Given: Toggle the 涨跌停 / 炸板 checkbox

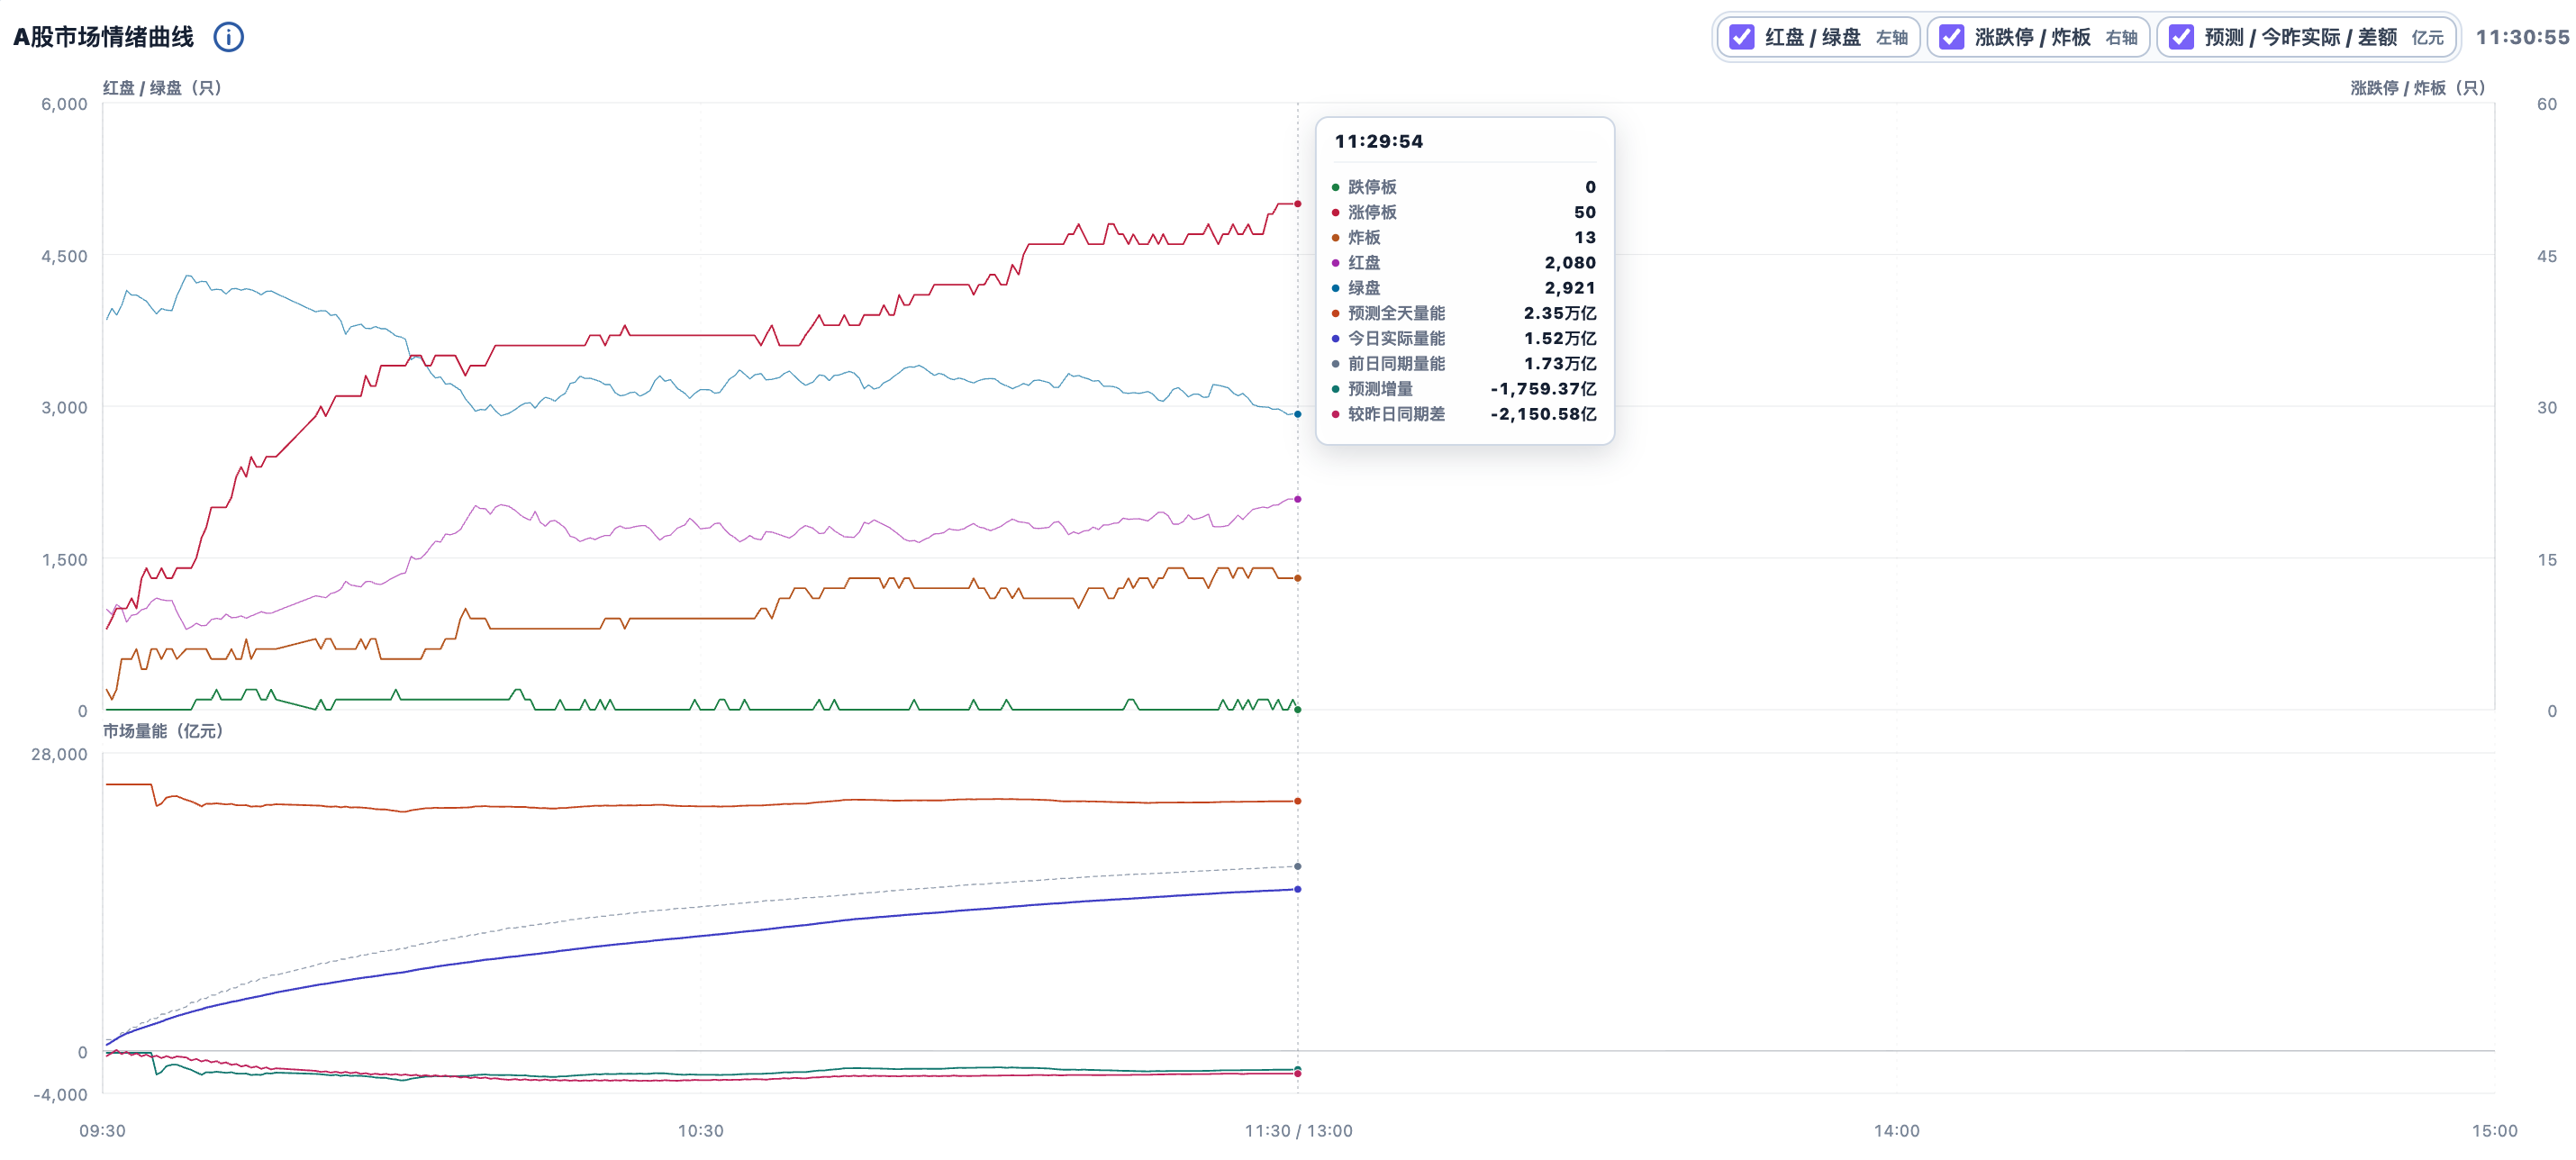Looking at the screenshot, I should coord(1952,37).
